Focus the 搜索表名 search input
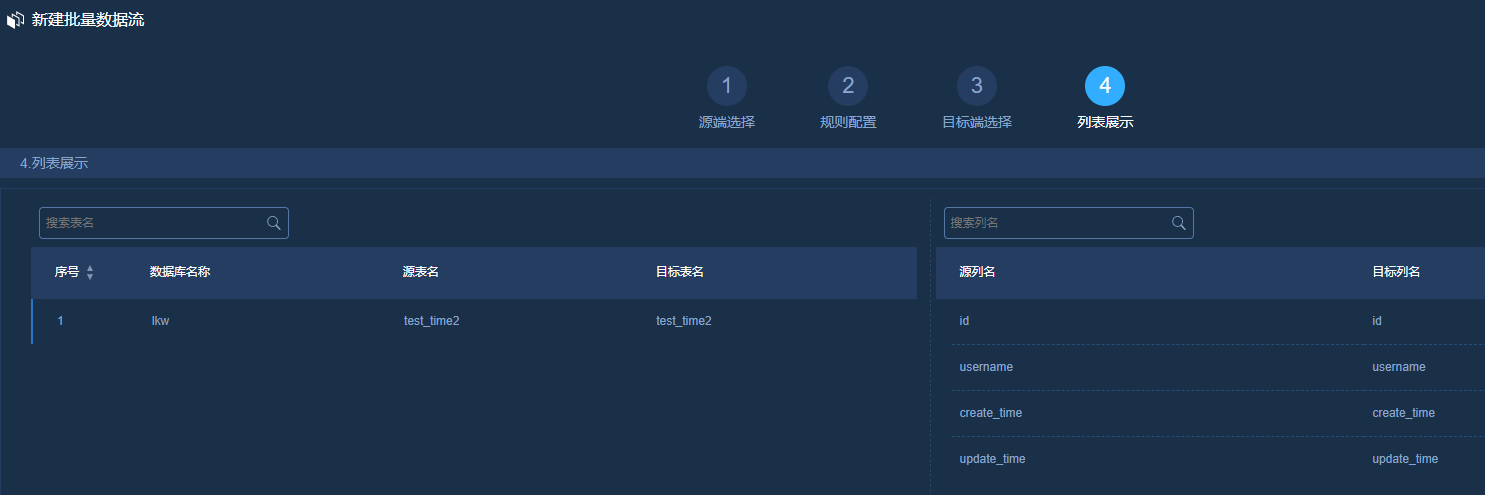This screenshot has height=495, width=1485. [152, 223]
